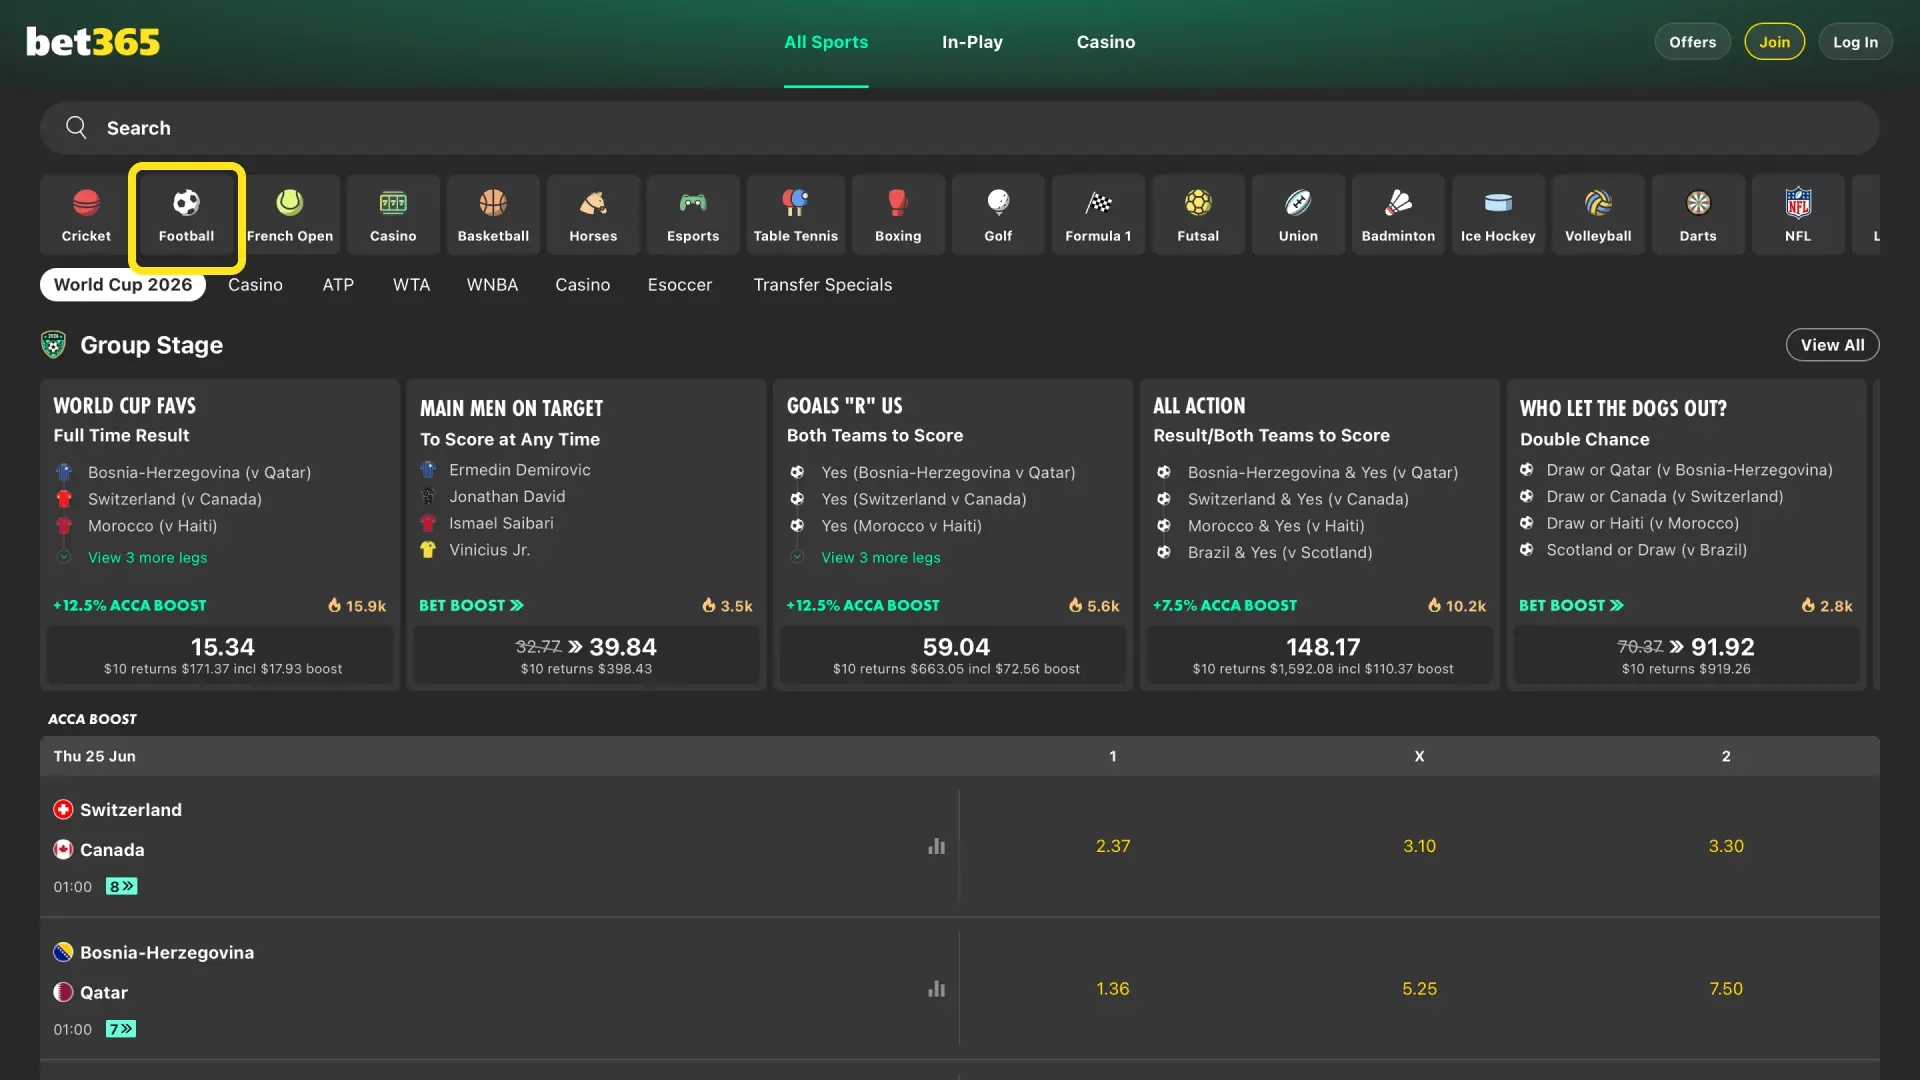Click the Main Men On Target BET BOOST label
Image resolution: width=1920 pixels, height=1080 pixels.
click(471, 606)
